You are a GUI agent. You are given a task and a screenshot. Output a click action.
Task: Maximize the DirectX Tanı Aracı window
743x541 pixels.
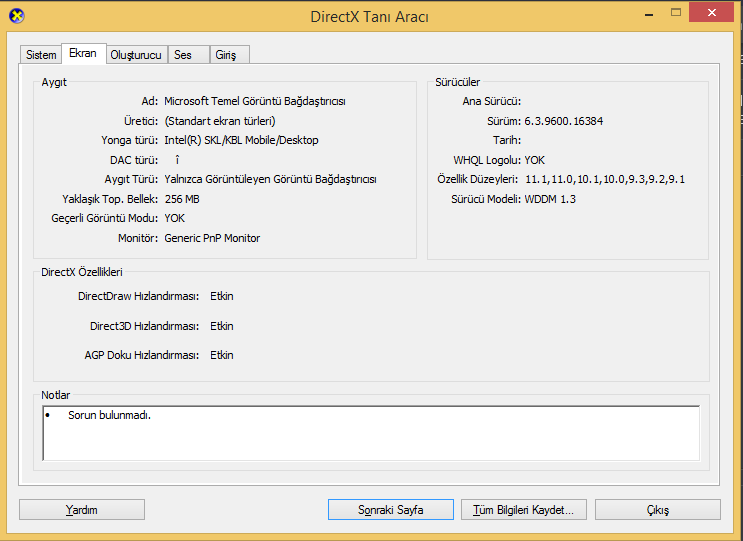point(676,13)
